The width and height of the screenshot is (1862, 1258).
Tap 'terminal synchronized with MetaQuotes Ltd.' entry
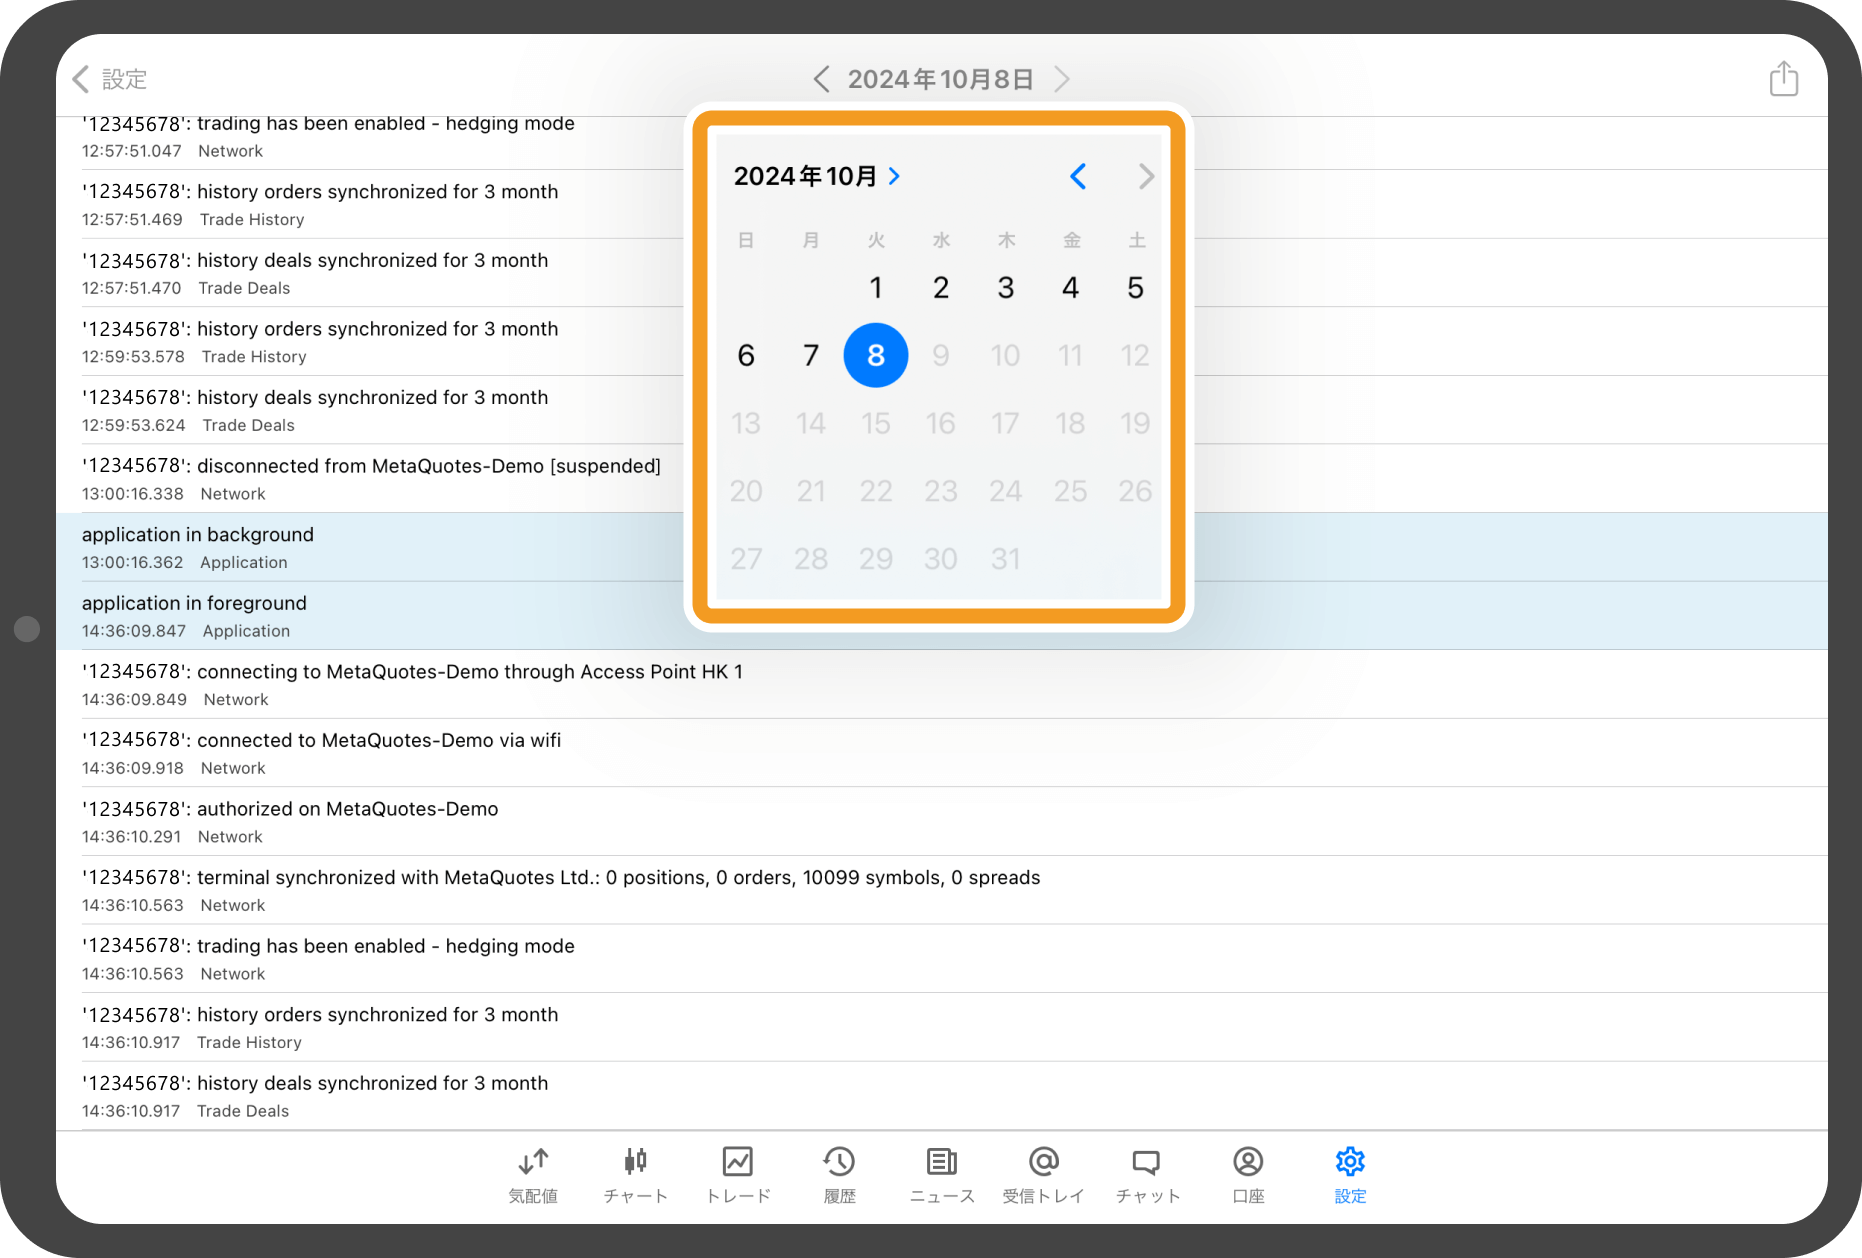[942, 890]
